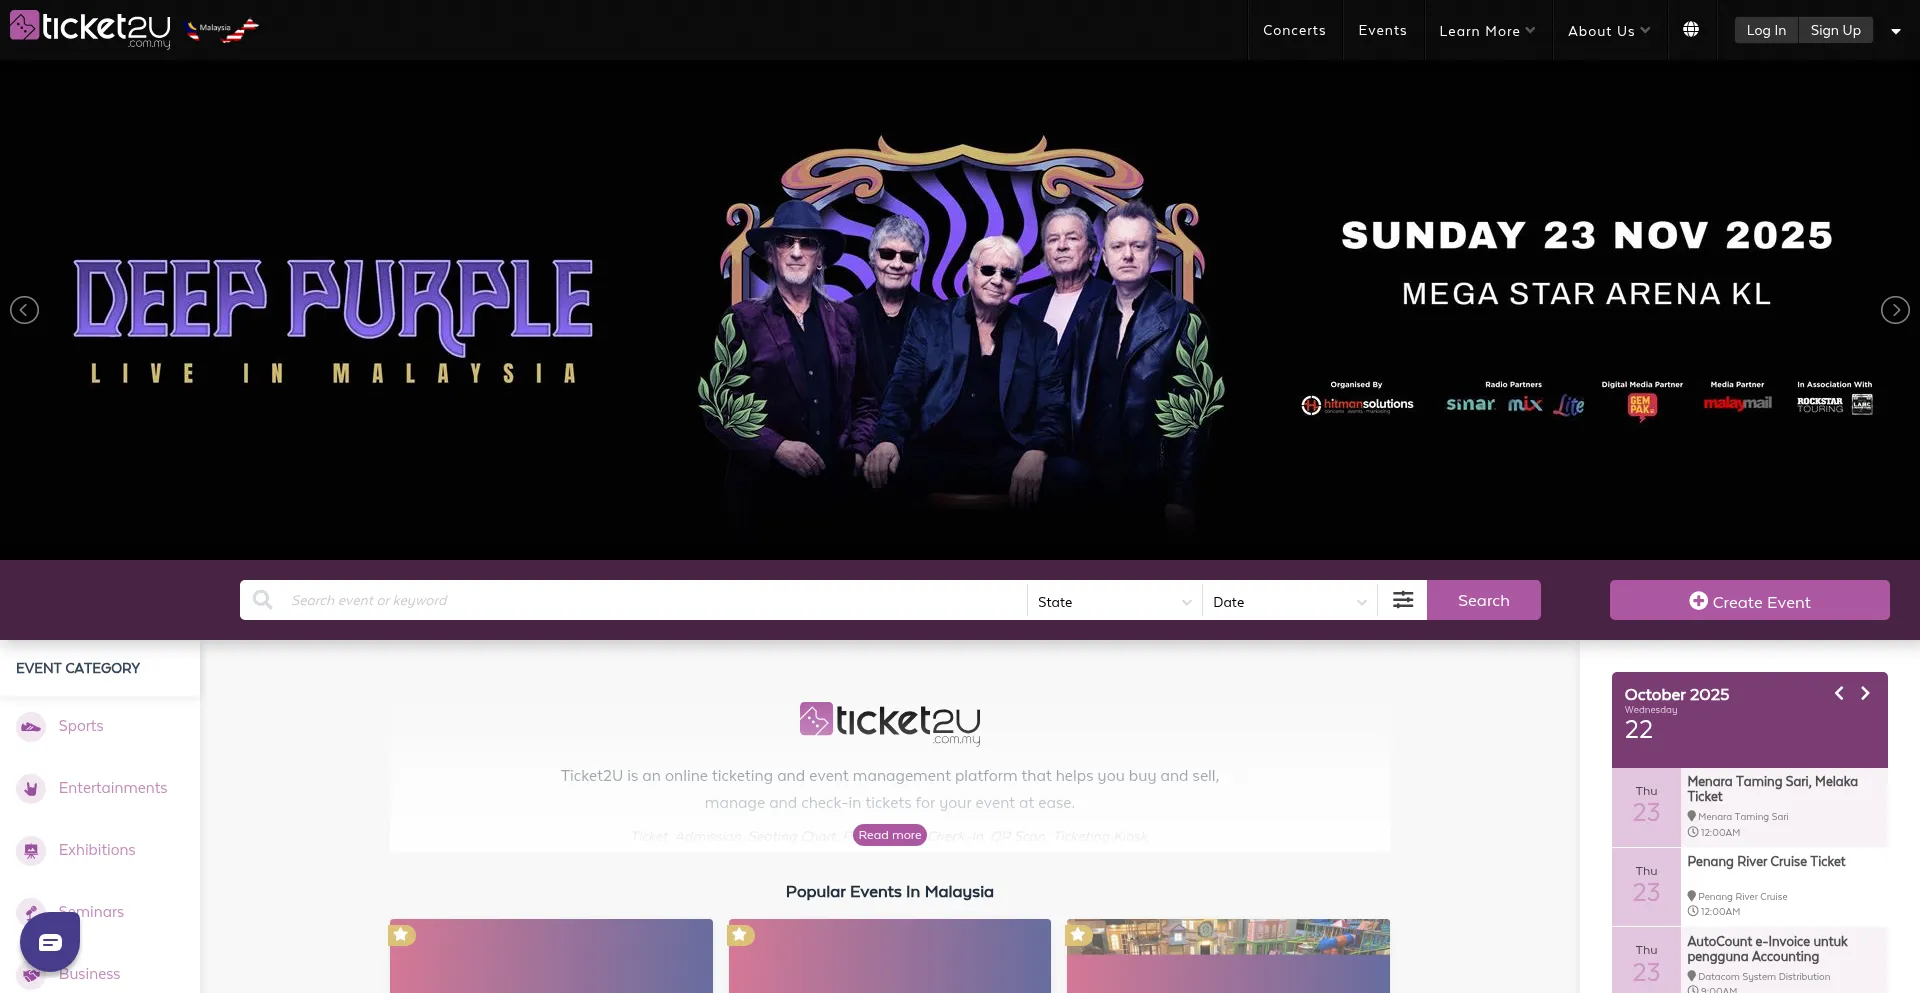Go to previous banner slide arrow
The height and width of the screenshot is (993, 1920).
24,310
